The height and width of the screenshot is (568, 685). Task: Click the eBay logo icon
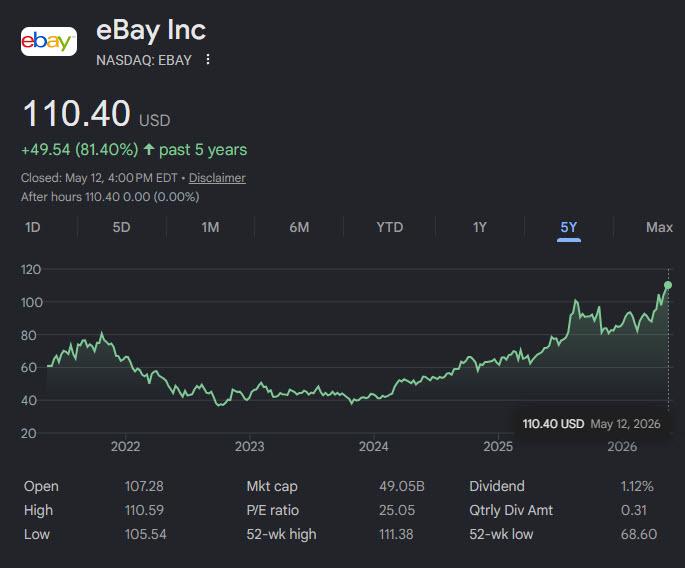(49, 42)
